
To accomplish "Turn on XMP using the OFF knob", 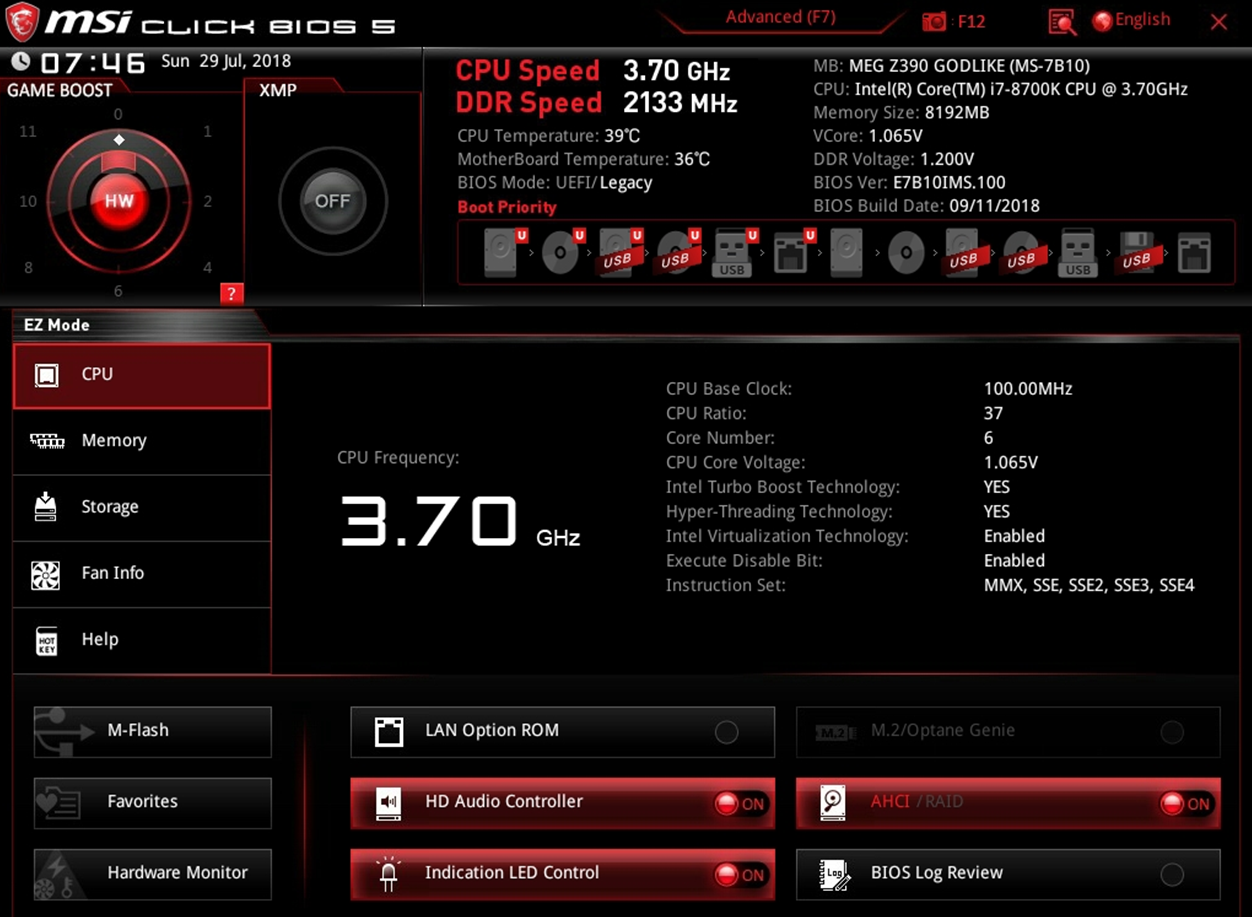I will point(332,200).
